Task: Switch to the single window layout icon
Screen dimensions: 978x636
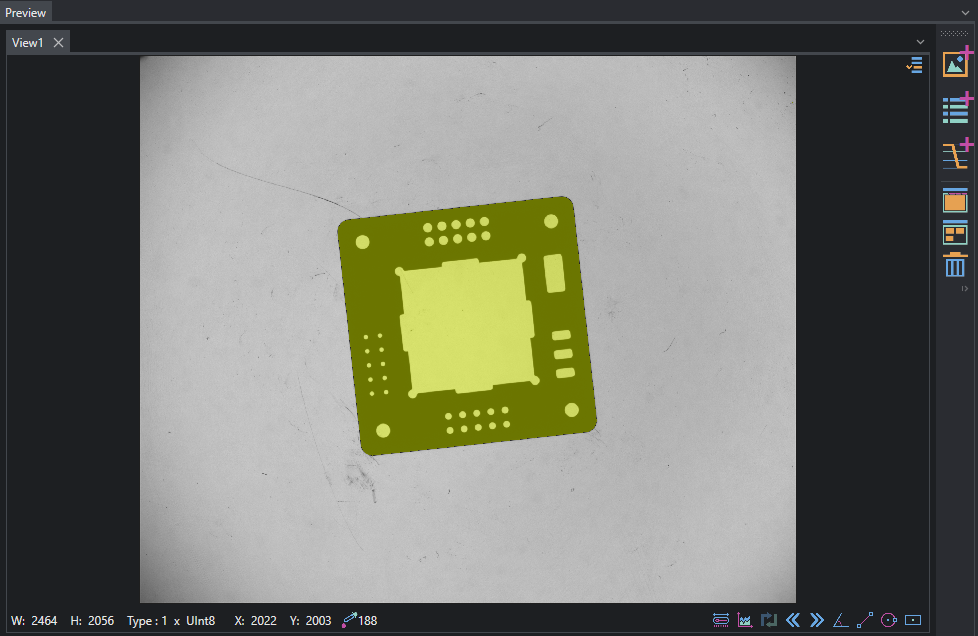Action: coord(955,201)
